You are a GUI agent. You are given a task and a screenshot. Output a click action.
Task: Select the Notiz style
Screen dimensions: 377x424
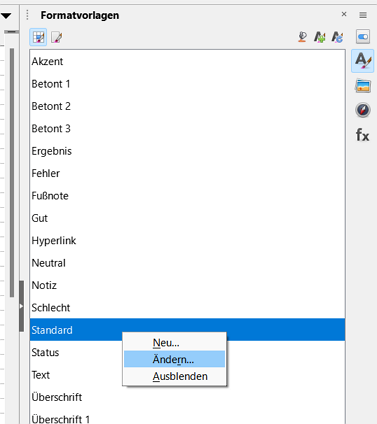tap(187, 285)
